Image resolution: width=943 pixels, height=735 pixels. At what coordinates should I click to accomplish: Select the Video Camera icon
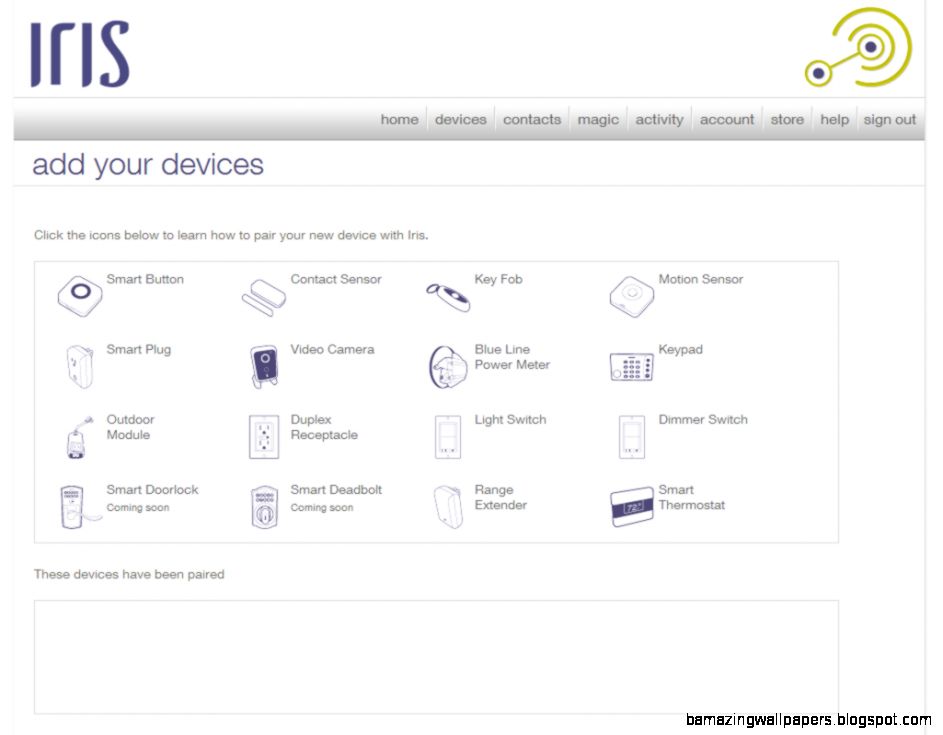(264, 366)
